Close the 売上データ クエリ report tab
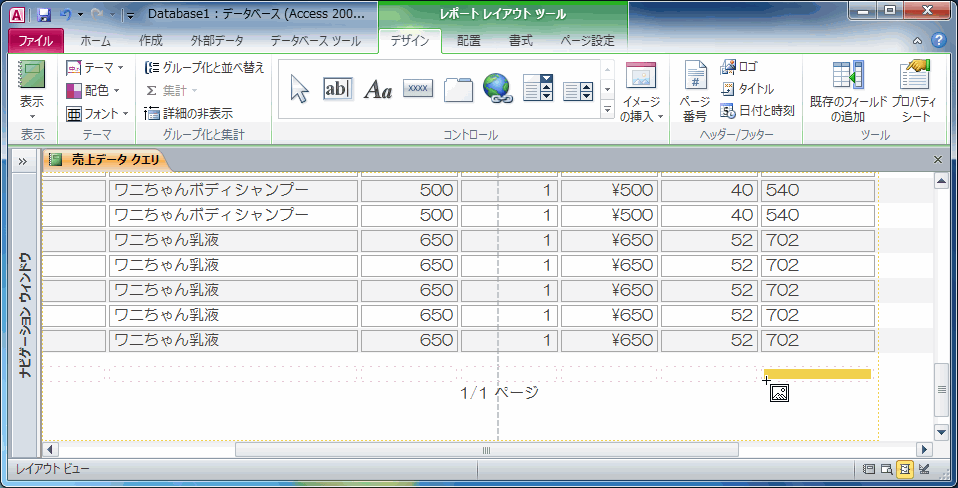 tap(938, 160)
